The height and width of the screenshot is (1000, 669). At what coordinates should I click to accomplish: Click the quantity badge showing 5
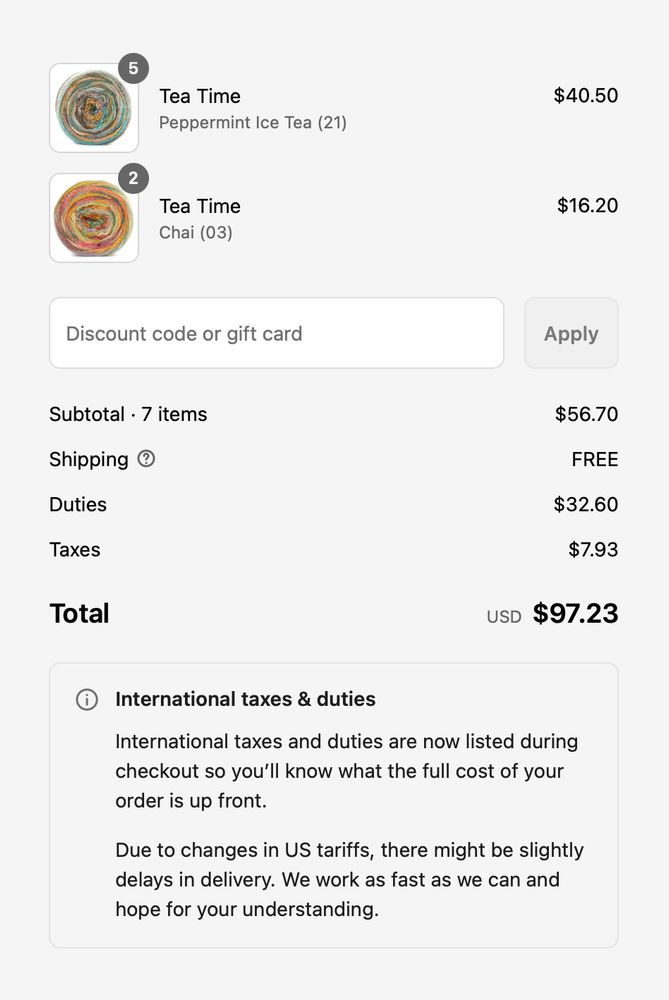pyautogui.click(x=133, y=69)
